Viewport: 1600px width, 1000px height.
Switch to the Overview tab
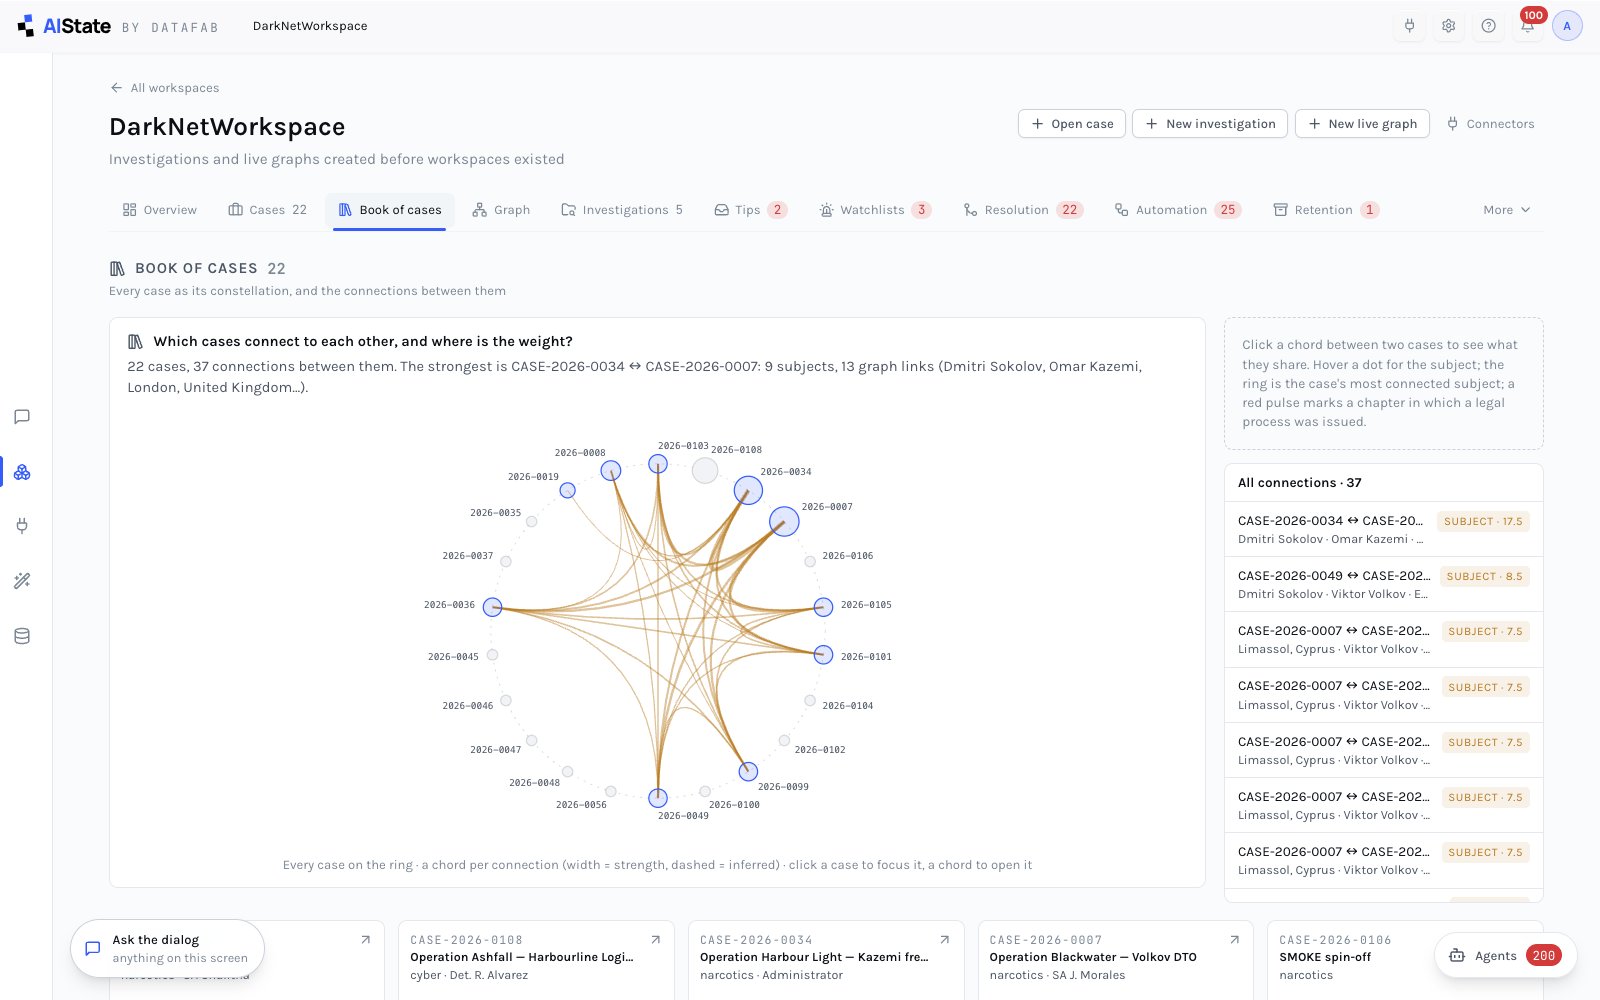160,210
